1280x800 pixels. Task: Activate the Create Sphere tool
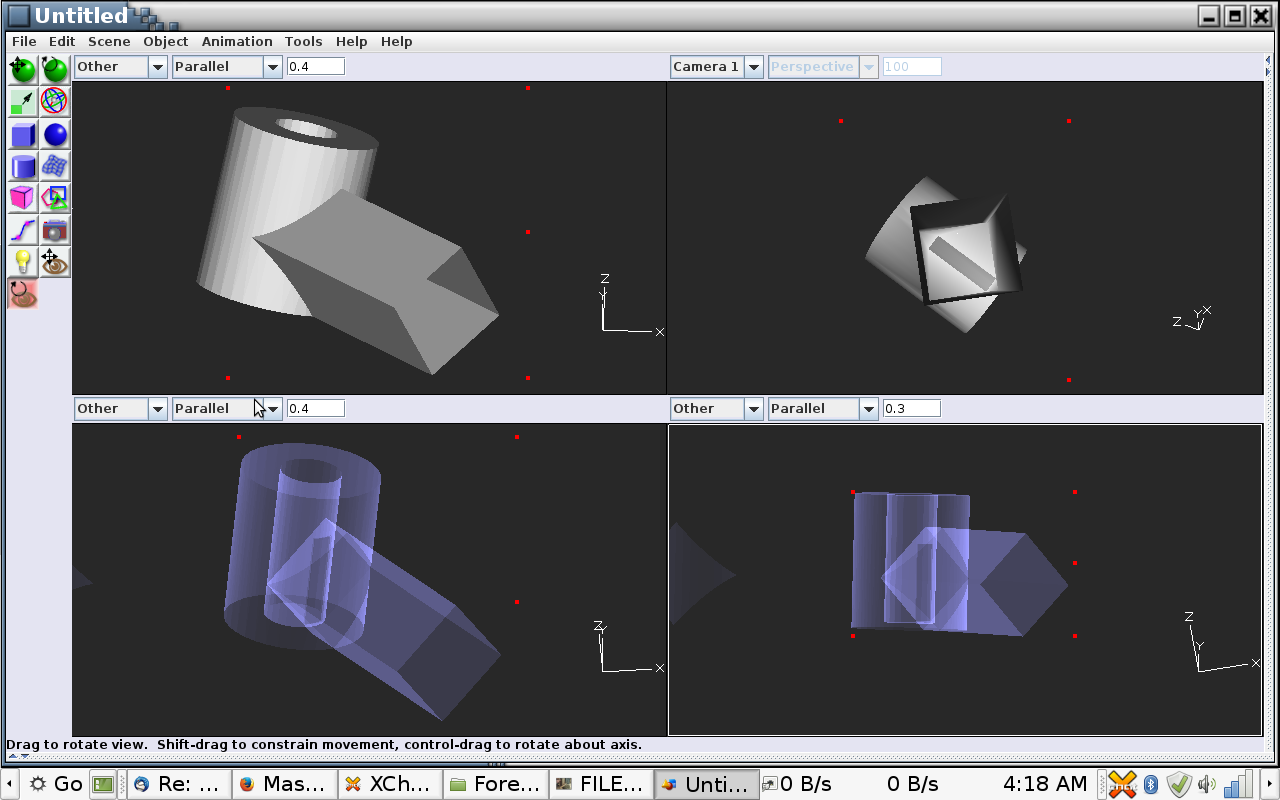[55, 134]
